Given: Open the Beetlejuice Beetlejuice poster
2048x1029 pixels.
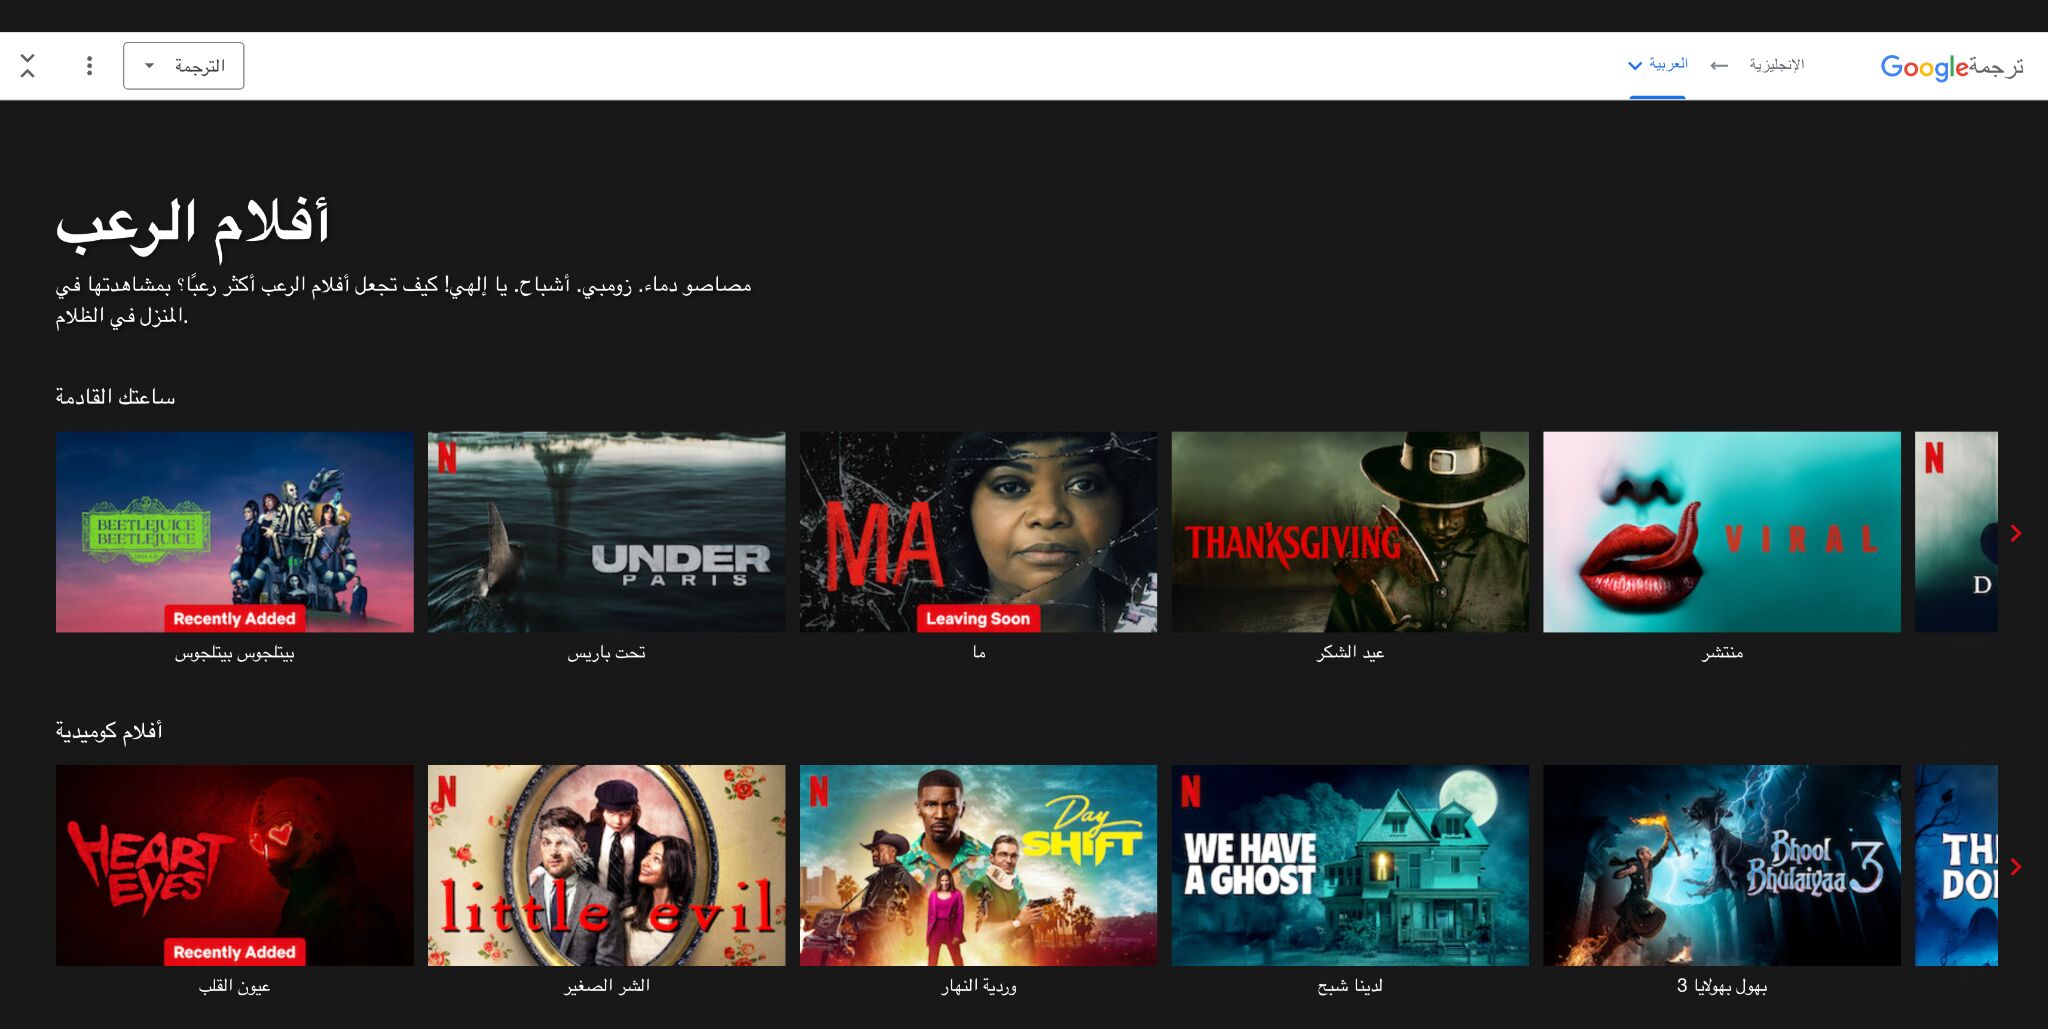Looking at the screenshot, I should [x=235, y=531].
